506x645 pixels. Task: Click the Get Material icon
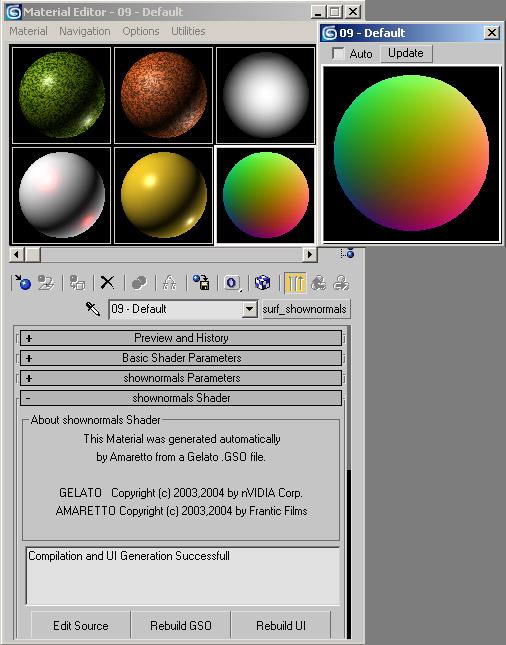click(x=23, y=283)
